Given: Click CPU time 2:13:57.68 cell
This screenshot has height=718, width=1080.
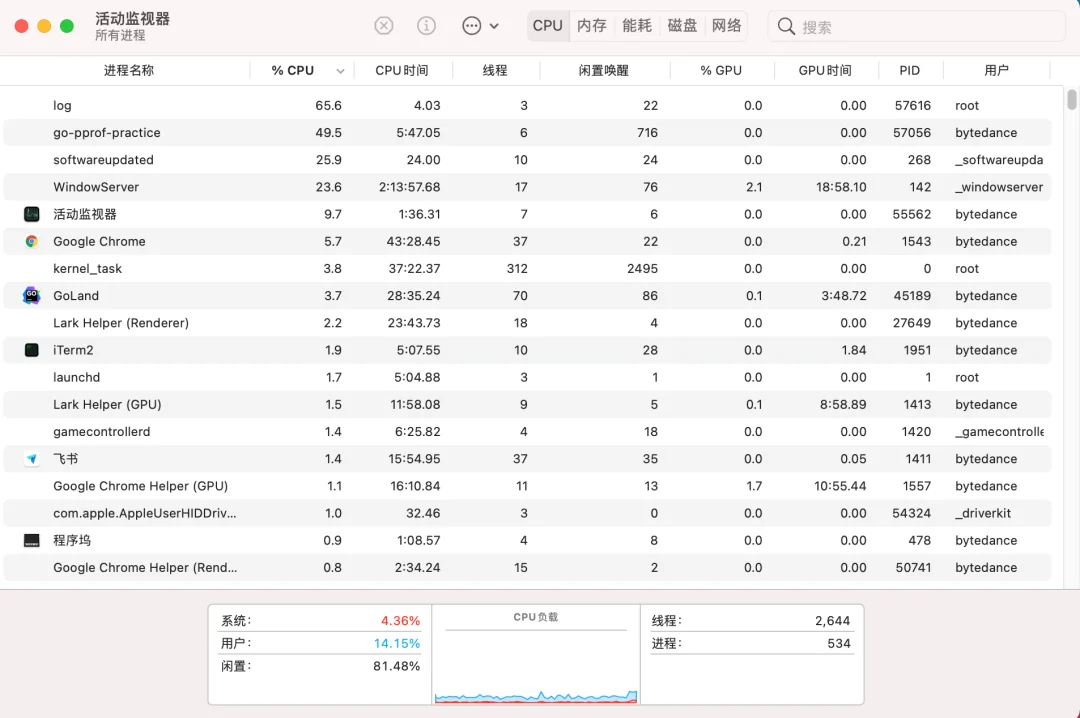Looking at the screenshot, I should tap(409, 187).
